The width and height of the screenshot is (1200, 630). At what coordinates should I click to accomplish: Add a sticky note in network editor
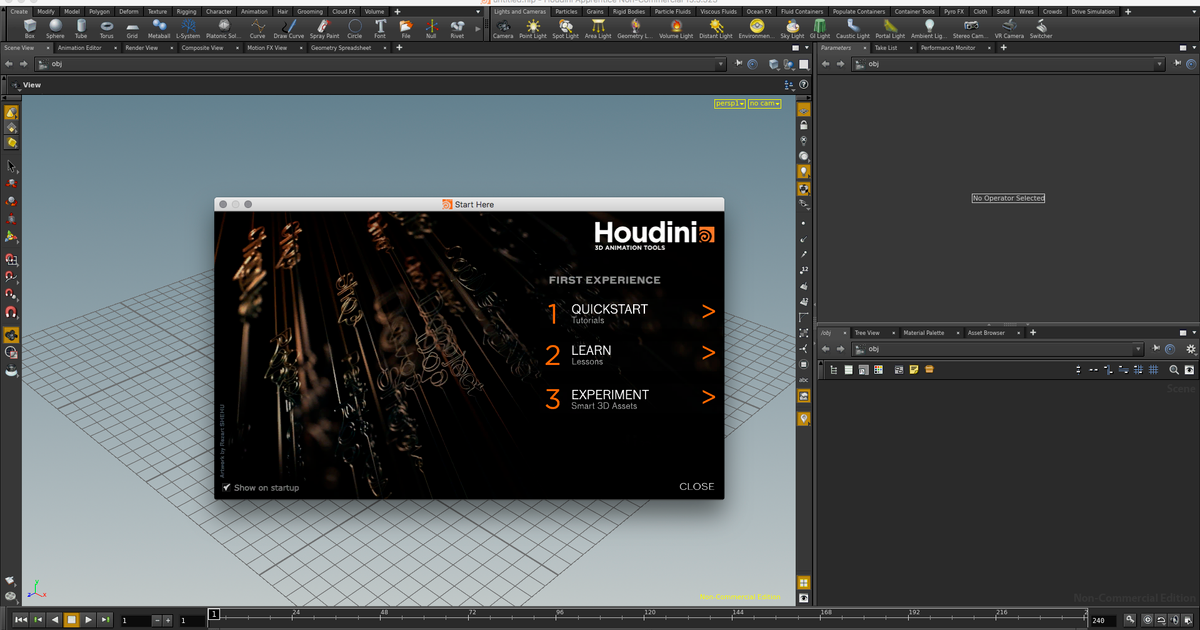(x=914, y=369)
